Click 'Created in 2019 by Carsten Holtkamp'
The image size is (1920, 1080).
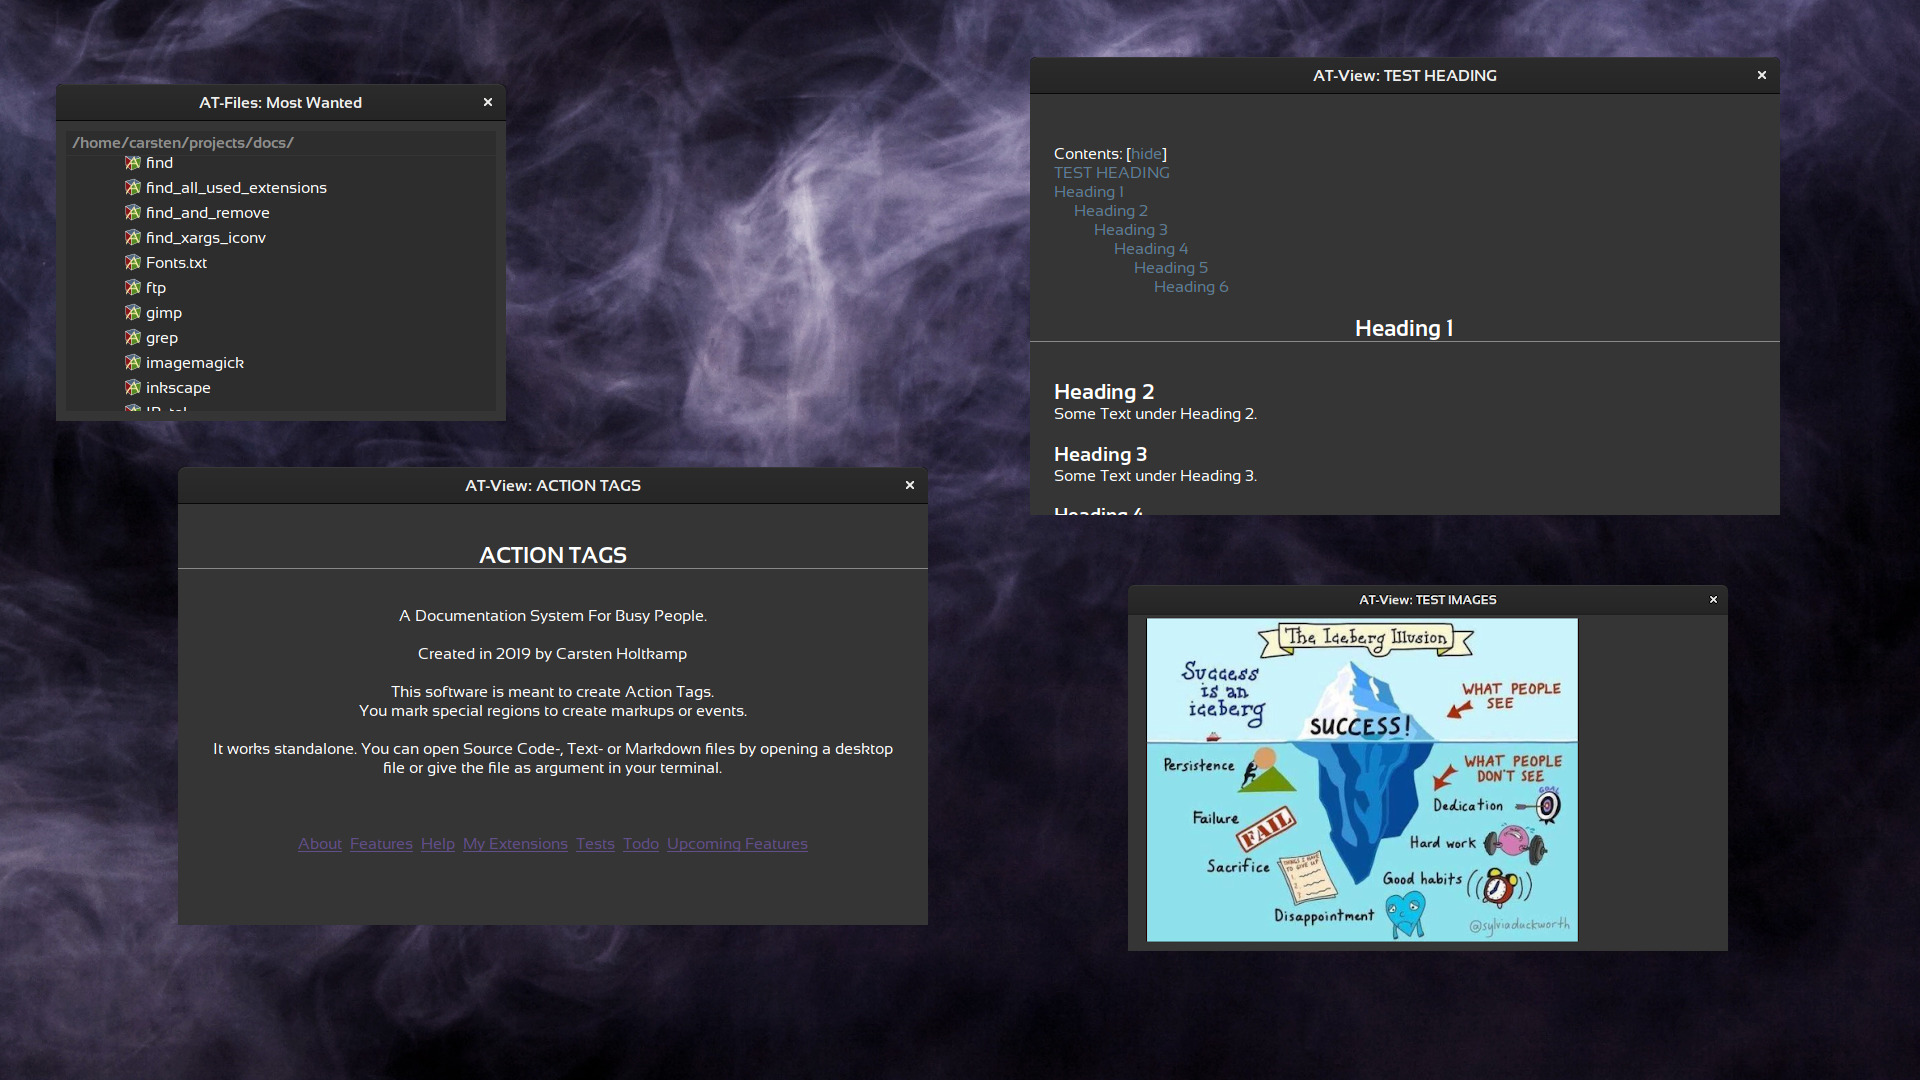coord(552,654)
